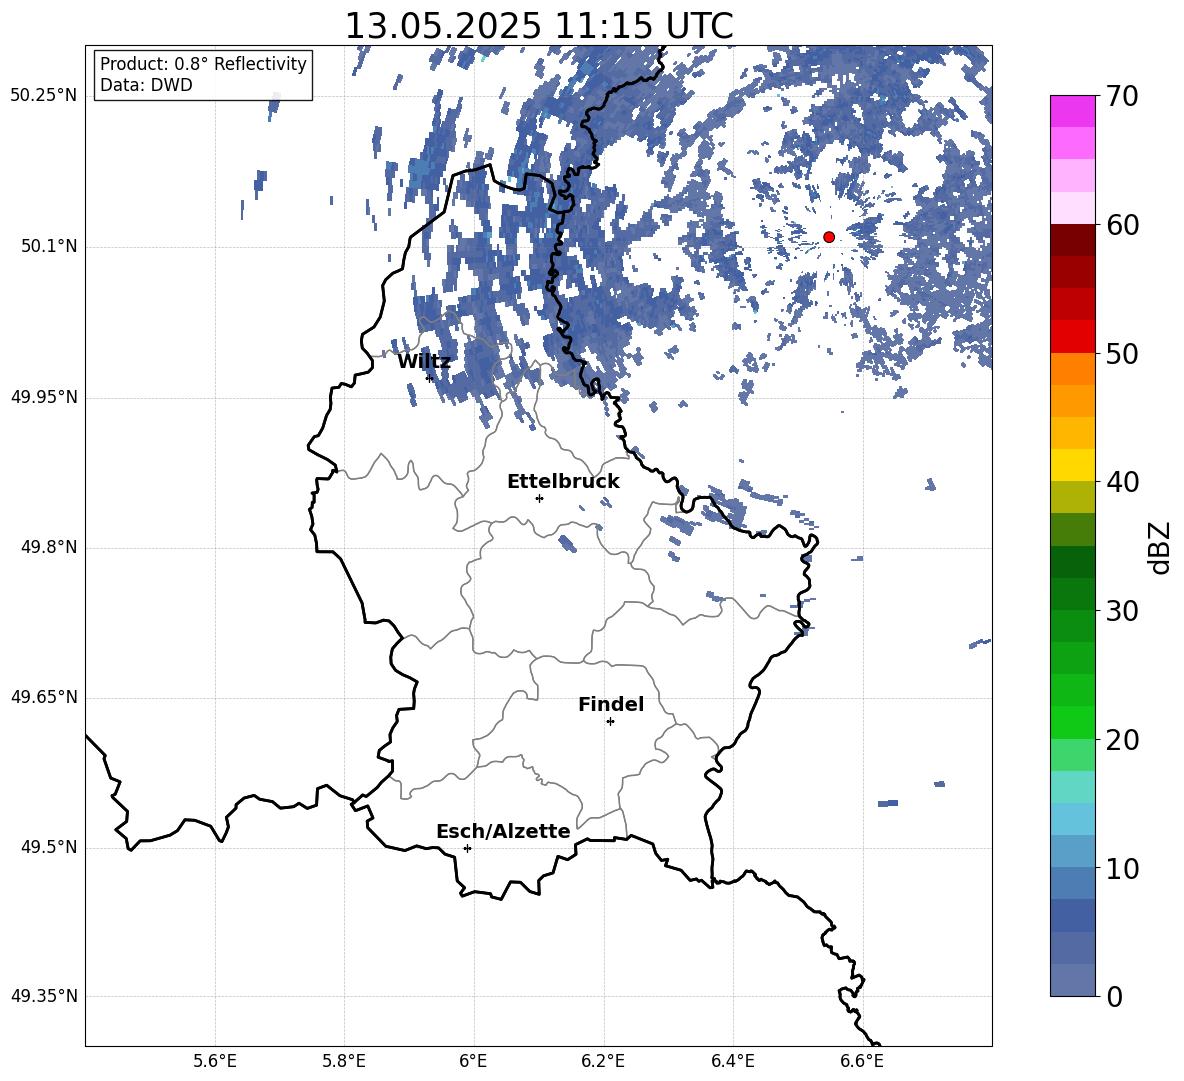Image resolution: width=1184 pixels, height=1081 pixels.
Task: Click the 49.65°N latitude label
Action: click(44, 698)
